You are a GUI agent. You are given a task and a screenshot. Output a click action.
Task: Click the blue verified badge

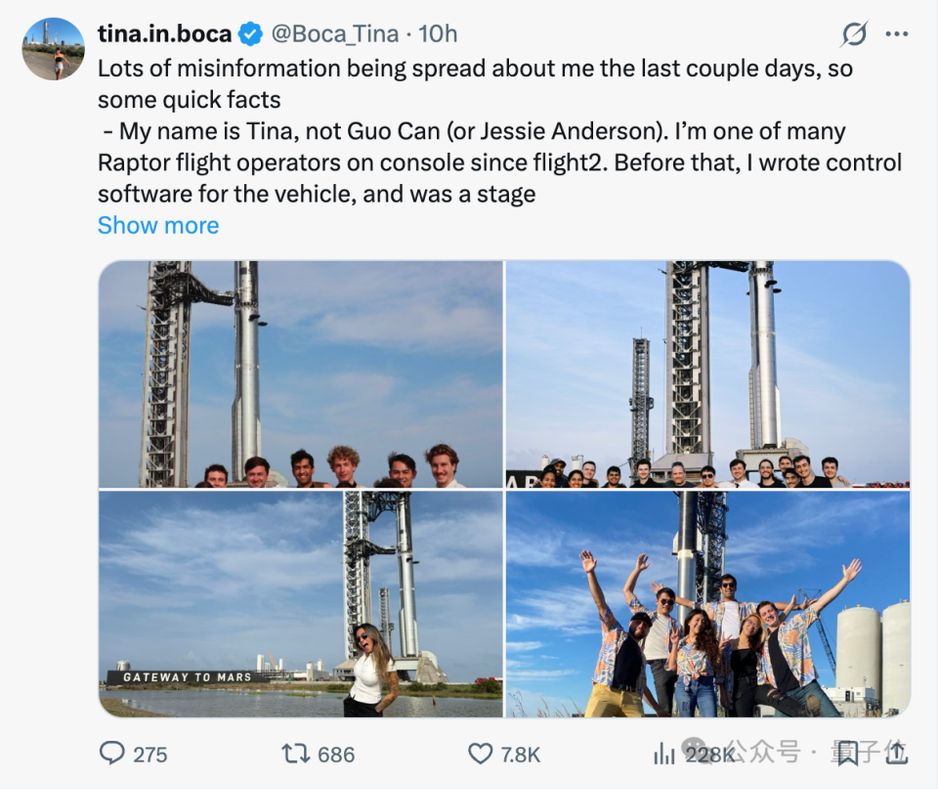pos(251,33)
